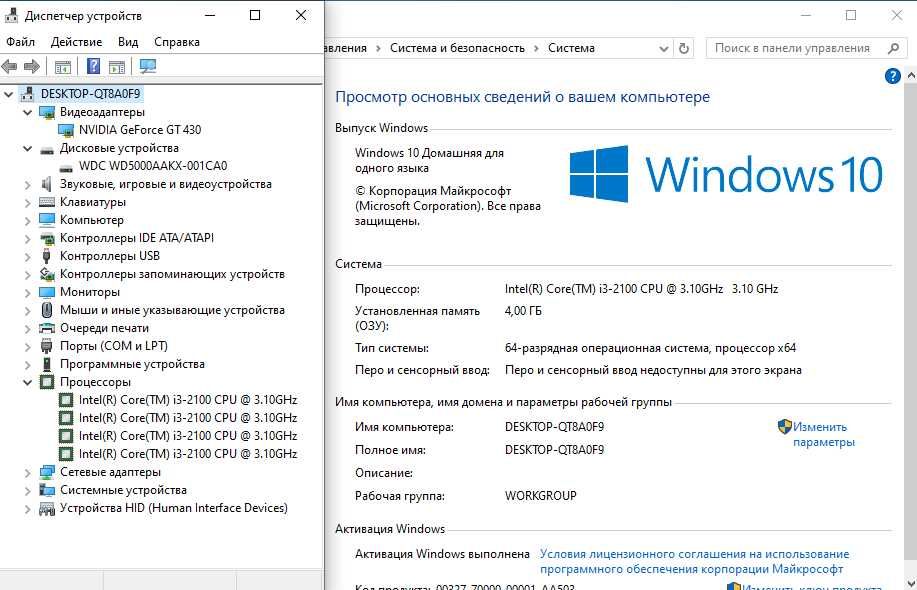Click the Forward arrow in Device Manager toolbar
The height and width of the screenshot is (590, 917).
32,67
